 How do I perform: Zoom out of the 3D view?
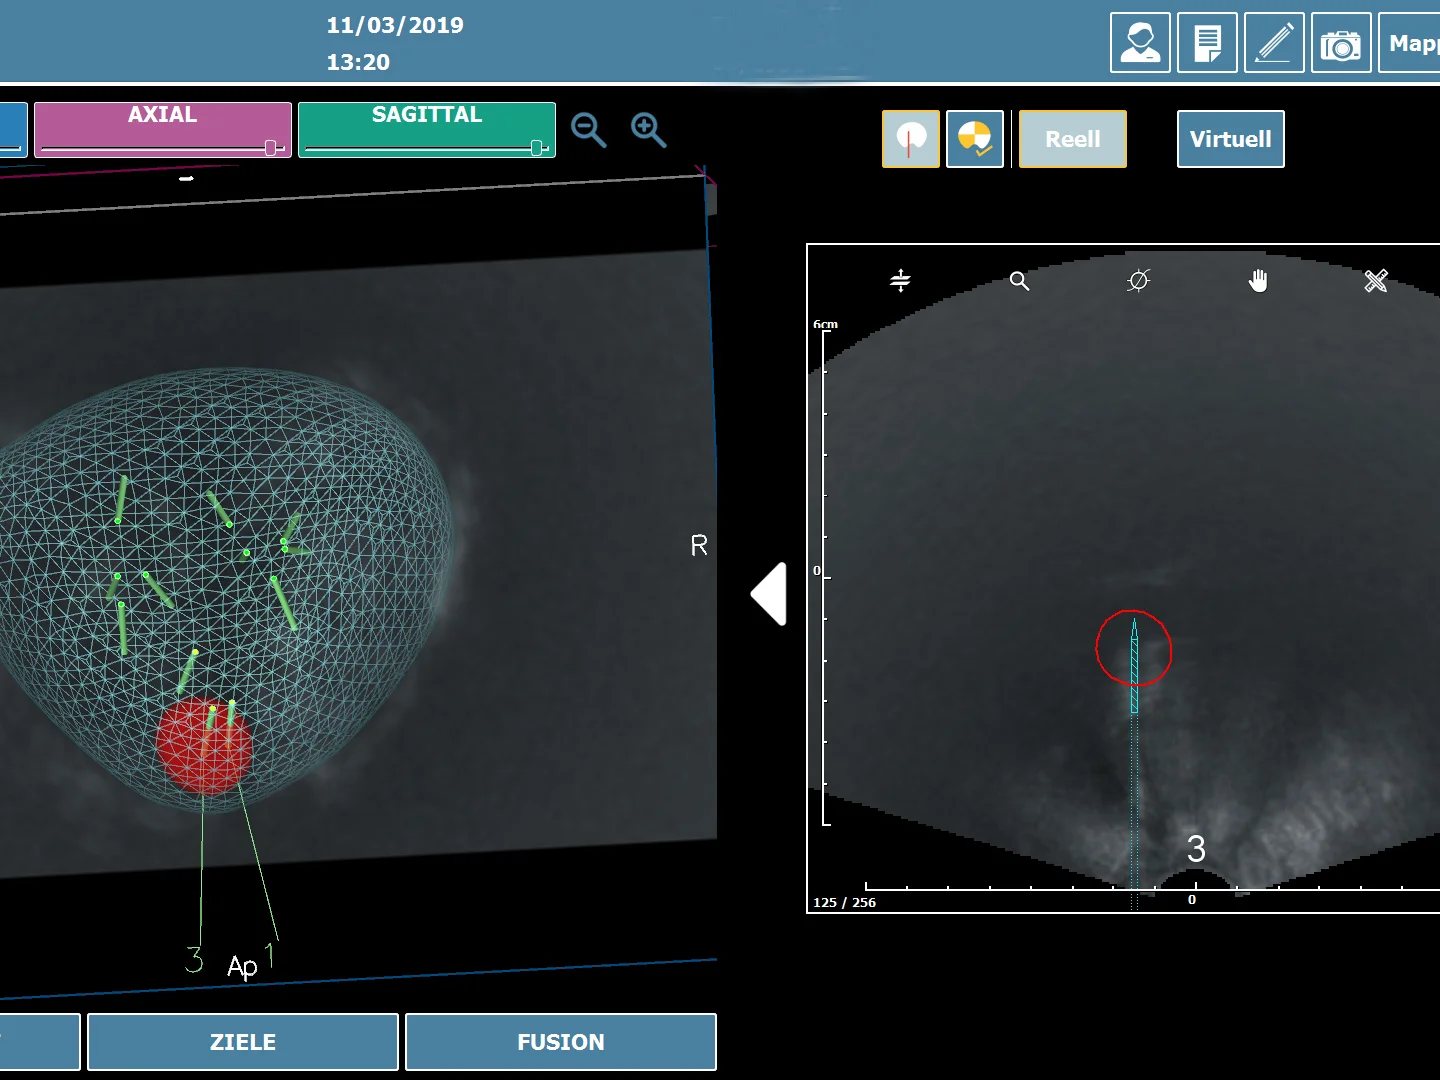[588, 130]
